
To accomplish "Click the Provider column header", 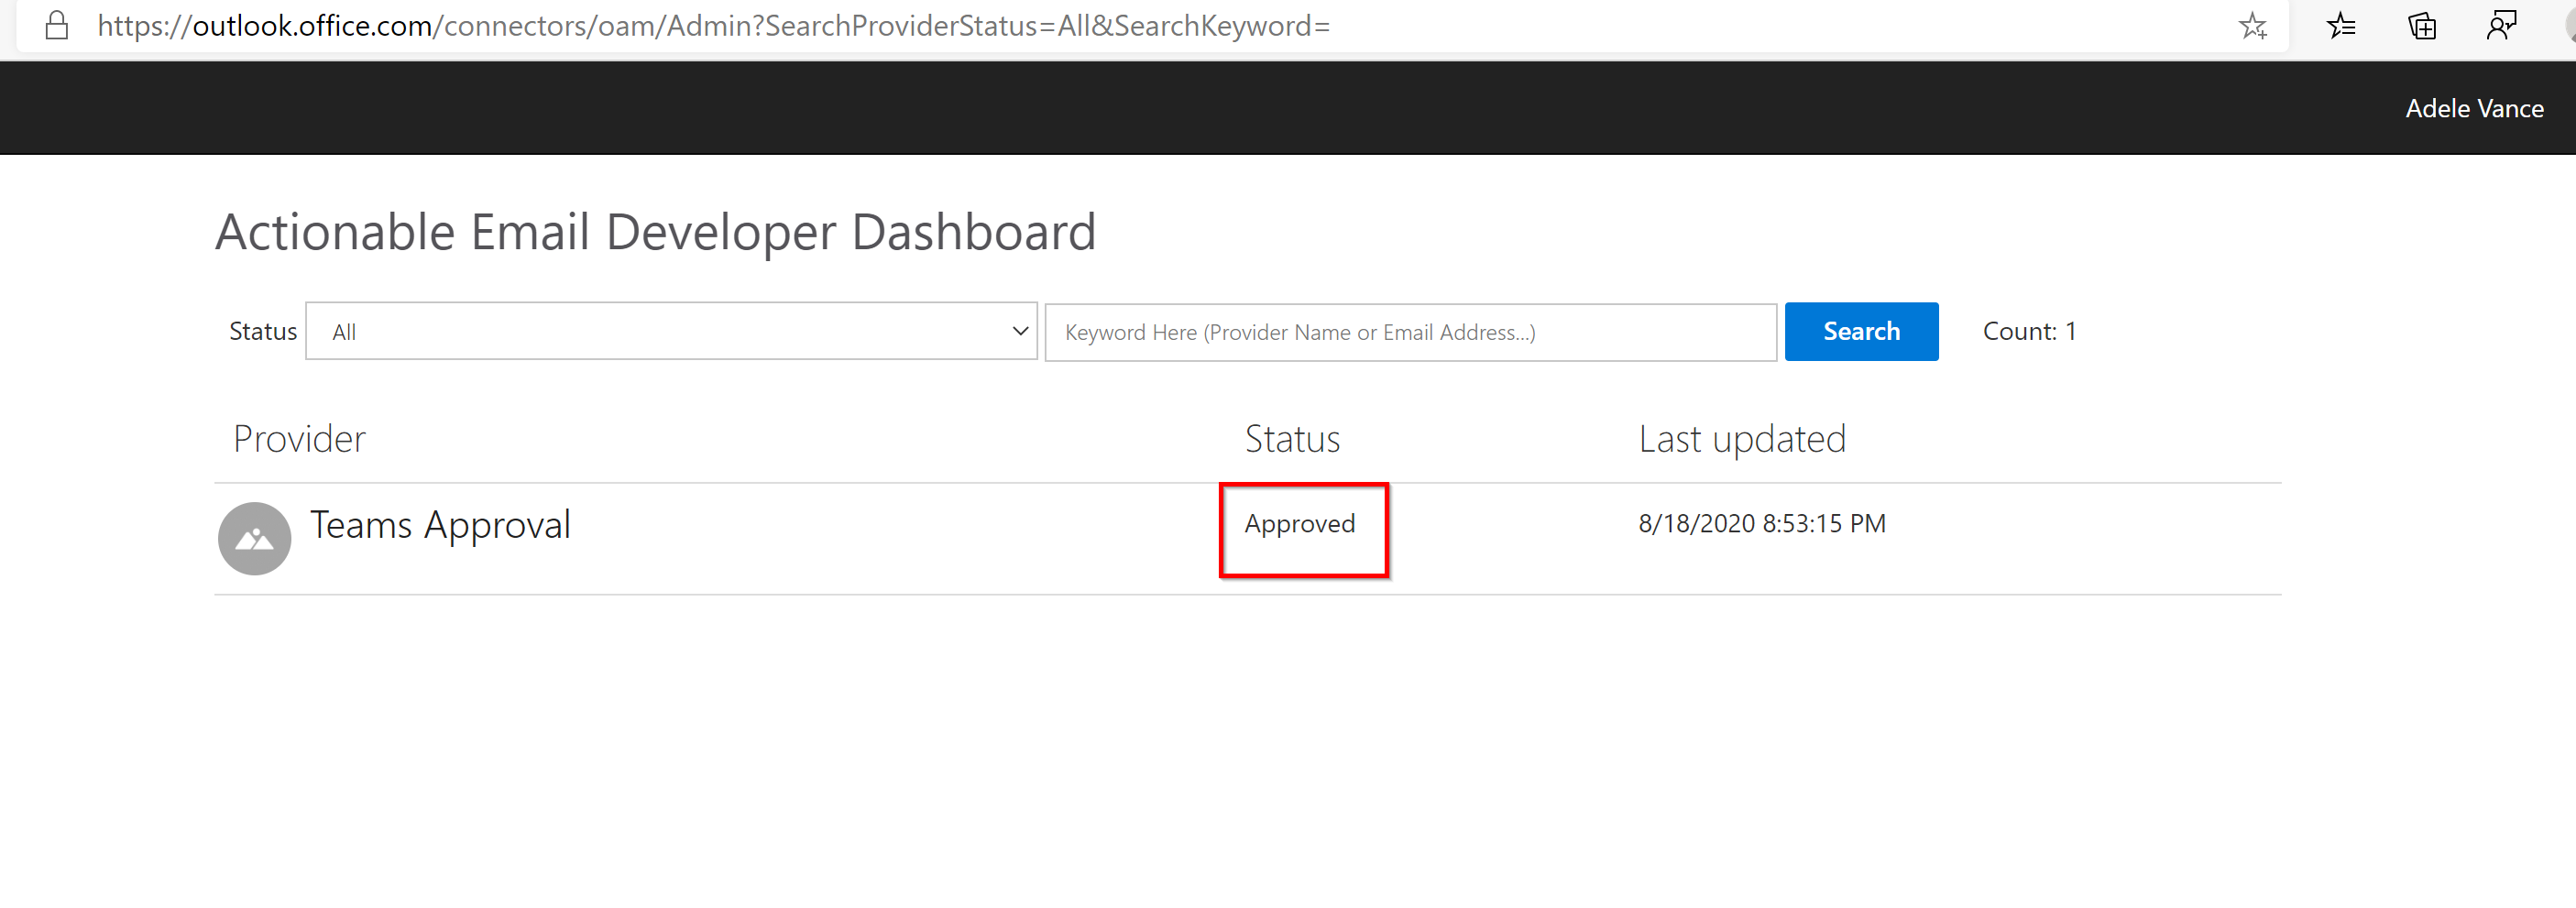I will [298, 438].
